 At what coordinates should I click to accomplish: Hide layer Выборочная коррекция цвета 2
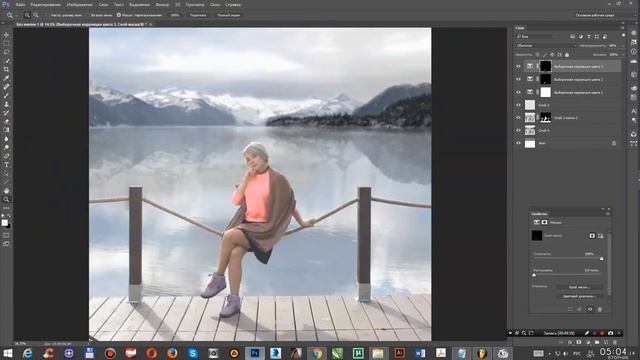[x=518, y=79]
